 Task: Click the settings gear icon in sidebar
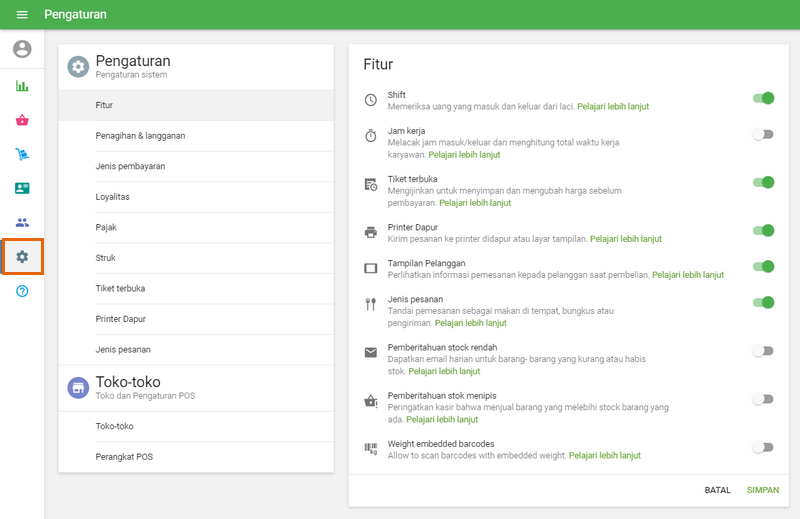point(22,257)
